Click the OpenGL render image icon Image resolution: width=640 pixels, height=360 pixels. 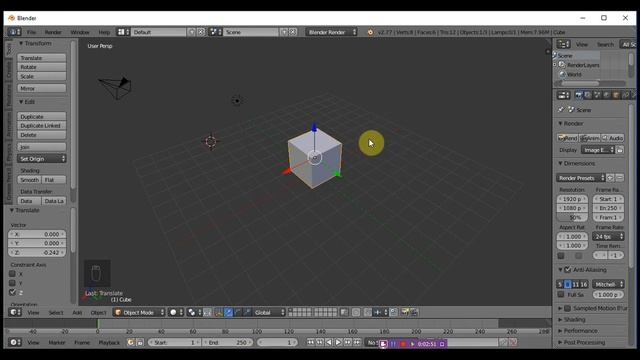tap(405, 312)
